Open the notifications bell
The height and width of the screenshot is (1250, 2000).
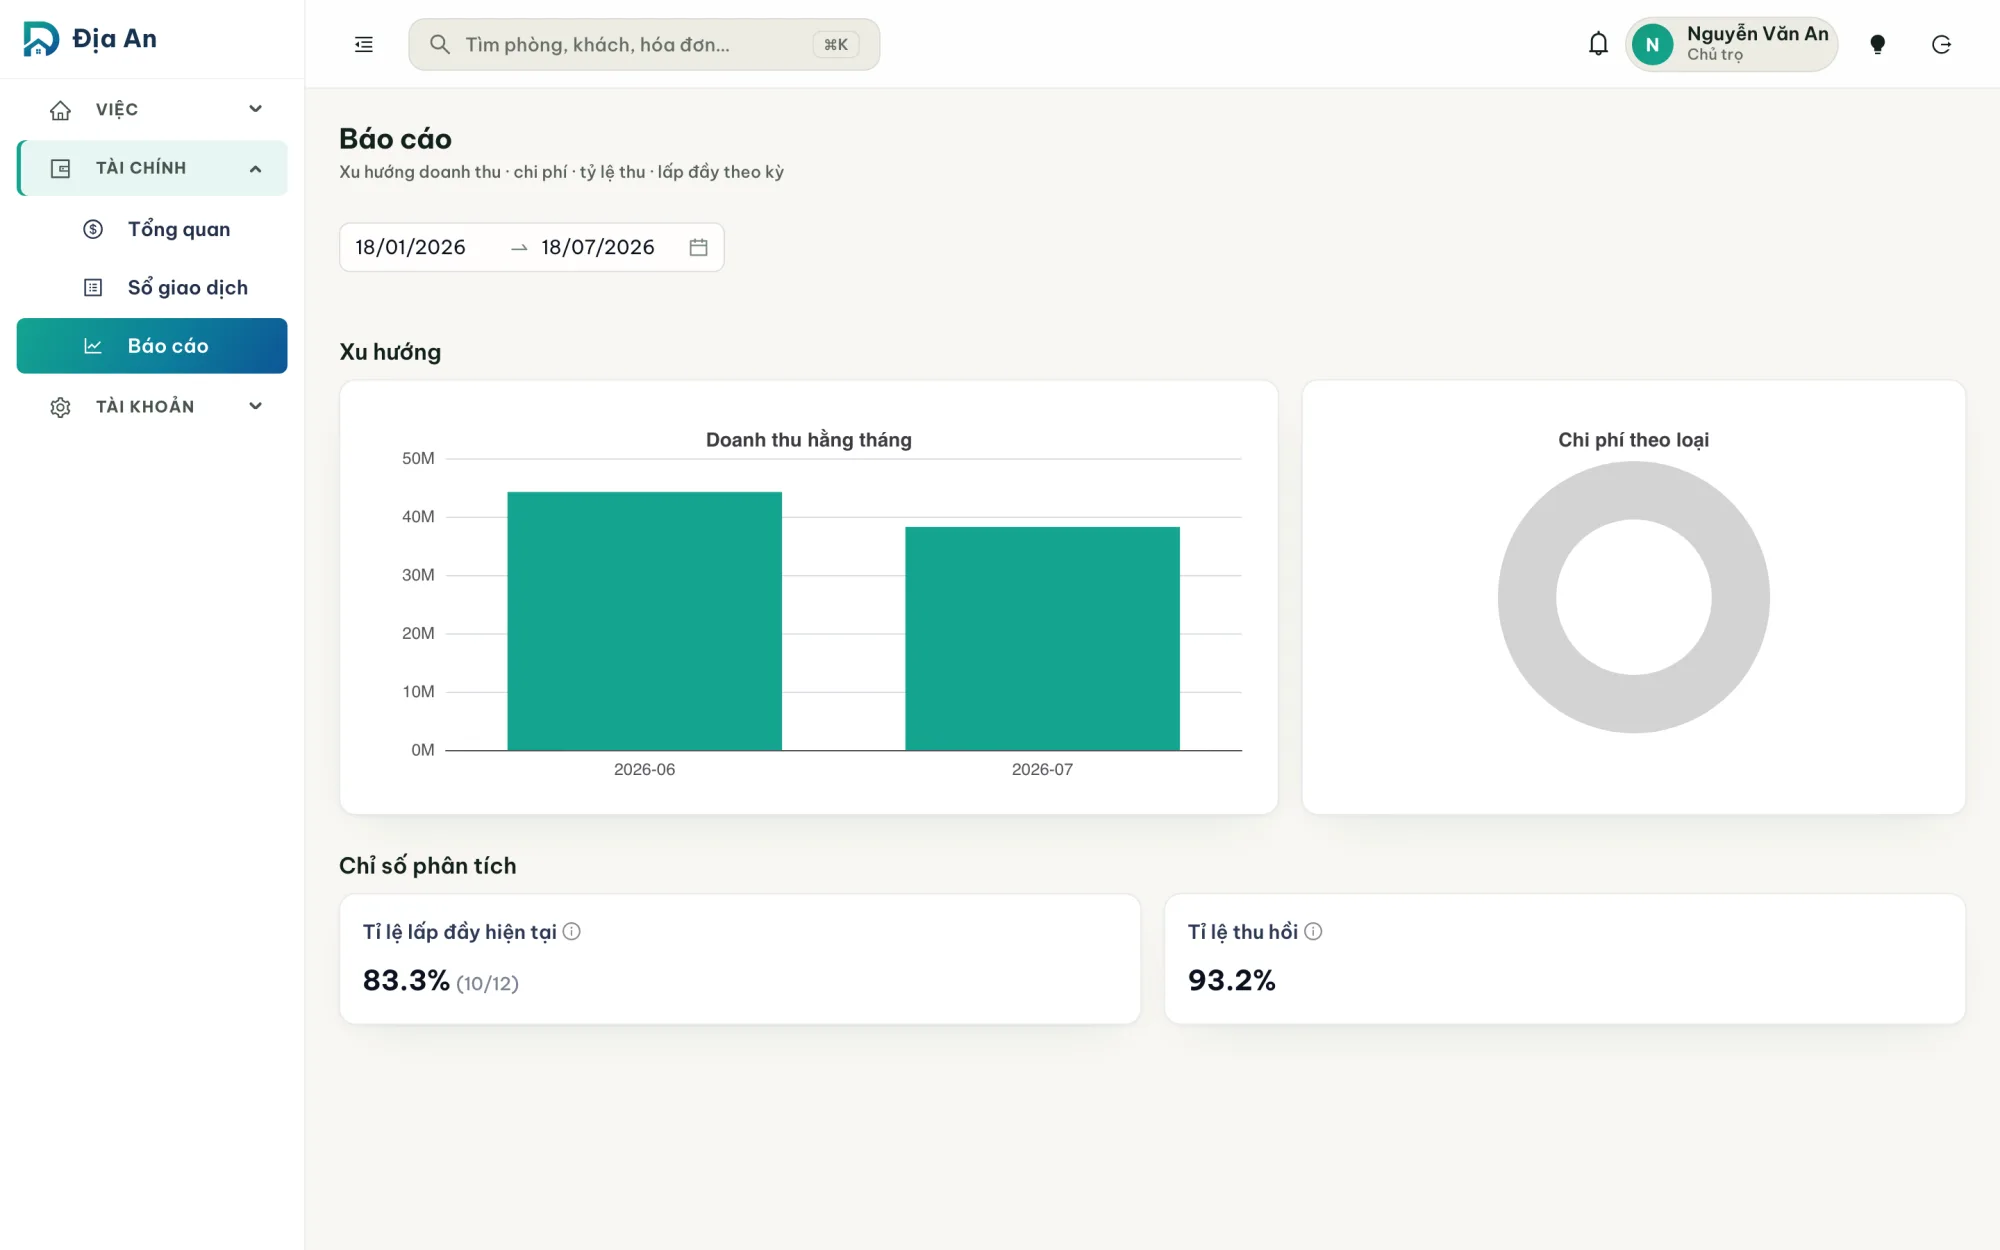[1598, 44]
